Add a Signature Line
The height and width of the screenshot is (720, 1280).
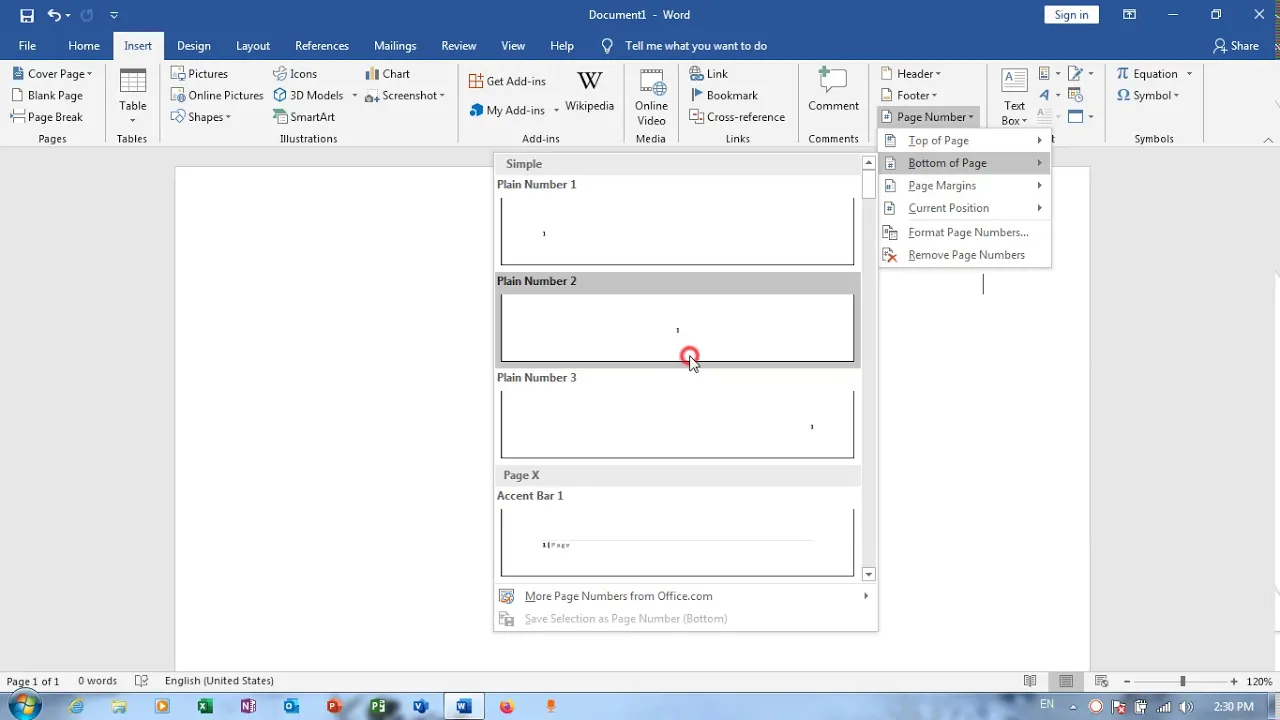[1080, 74]
